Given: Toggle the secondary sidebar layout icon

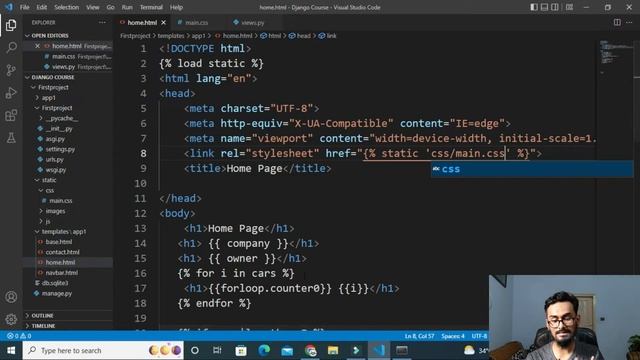Looking at the screenshot, I should (555, 7).
